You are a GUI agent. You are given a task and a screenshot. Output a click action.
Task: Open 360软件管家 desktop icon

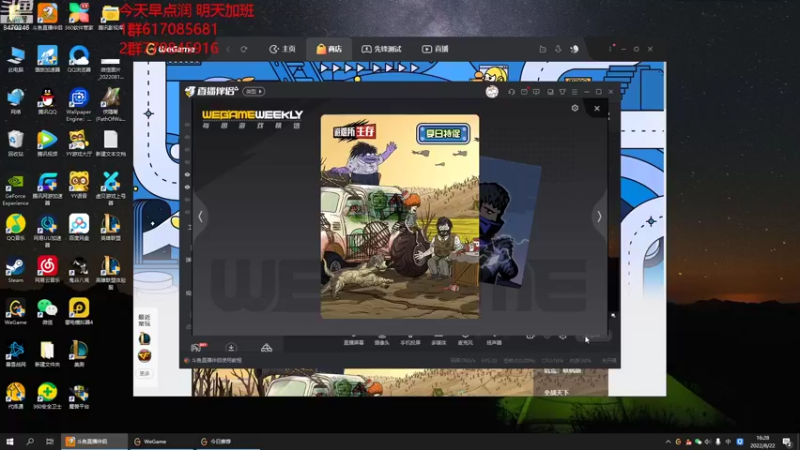[79, 16]
